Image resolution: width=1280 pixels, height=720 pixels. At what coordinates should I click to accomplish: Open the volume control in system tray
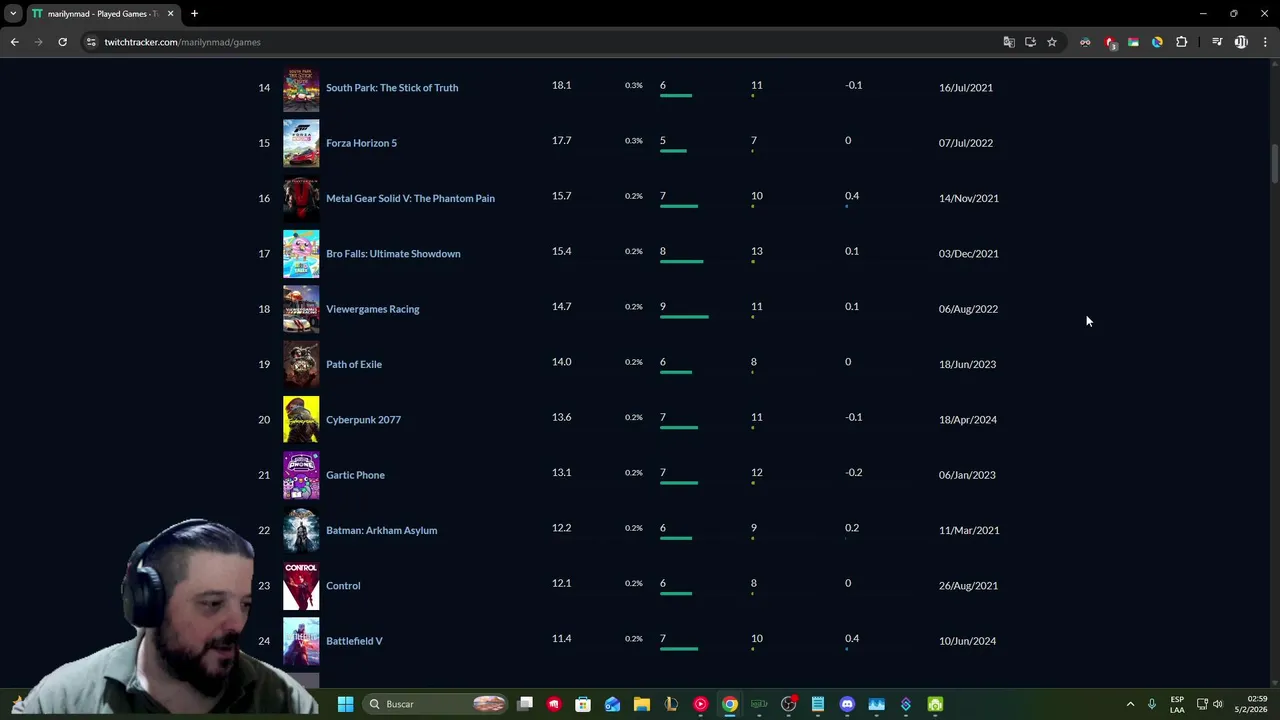pyautogui.click(x=1218, y=704)
